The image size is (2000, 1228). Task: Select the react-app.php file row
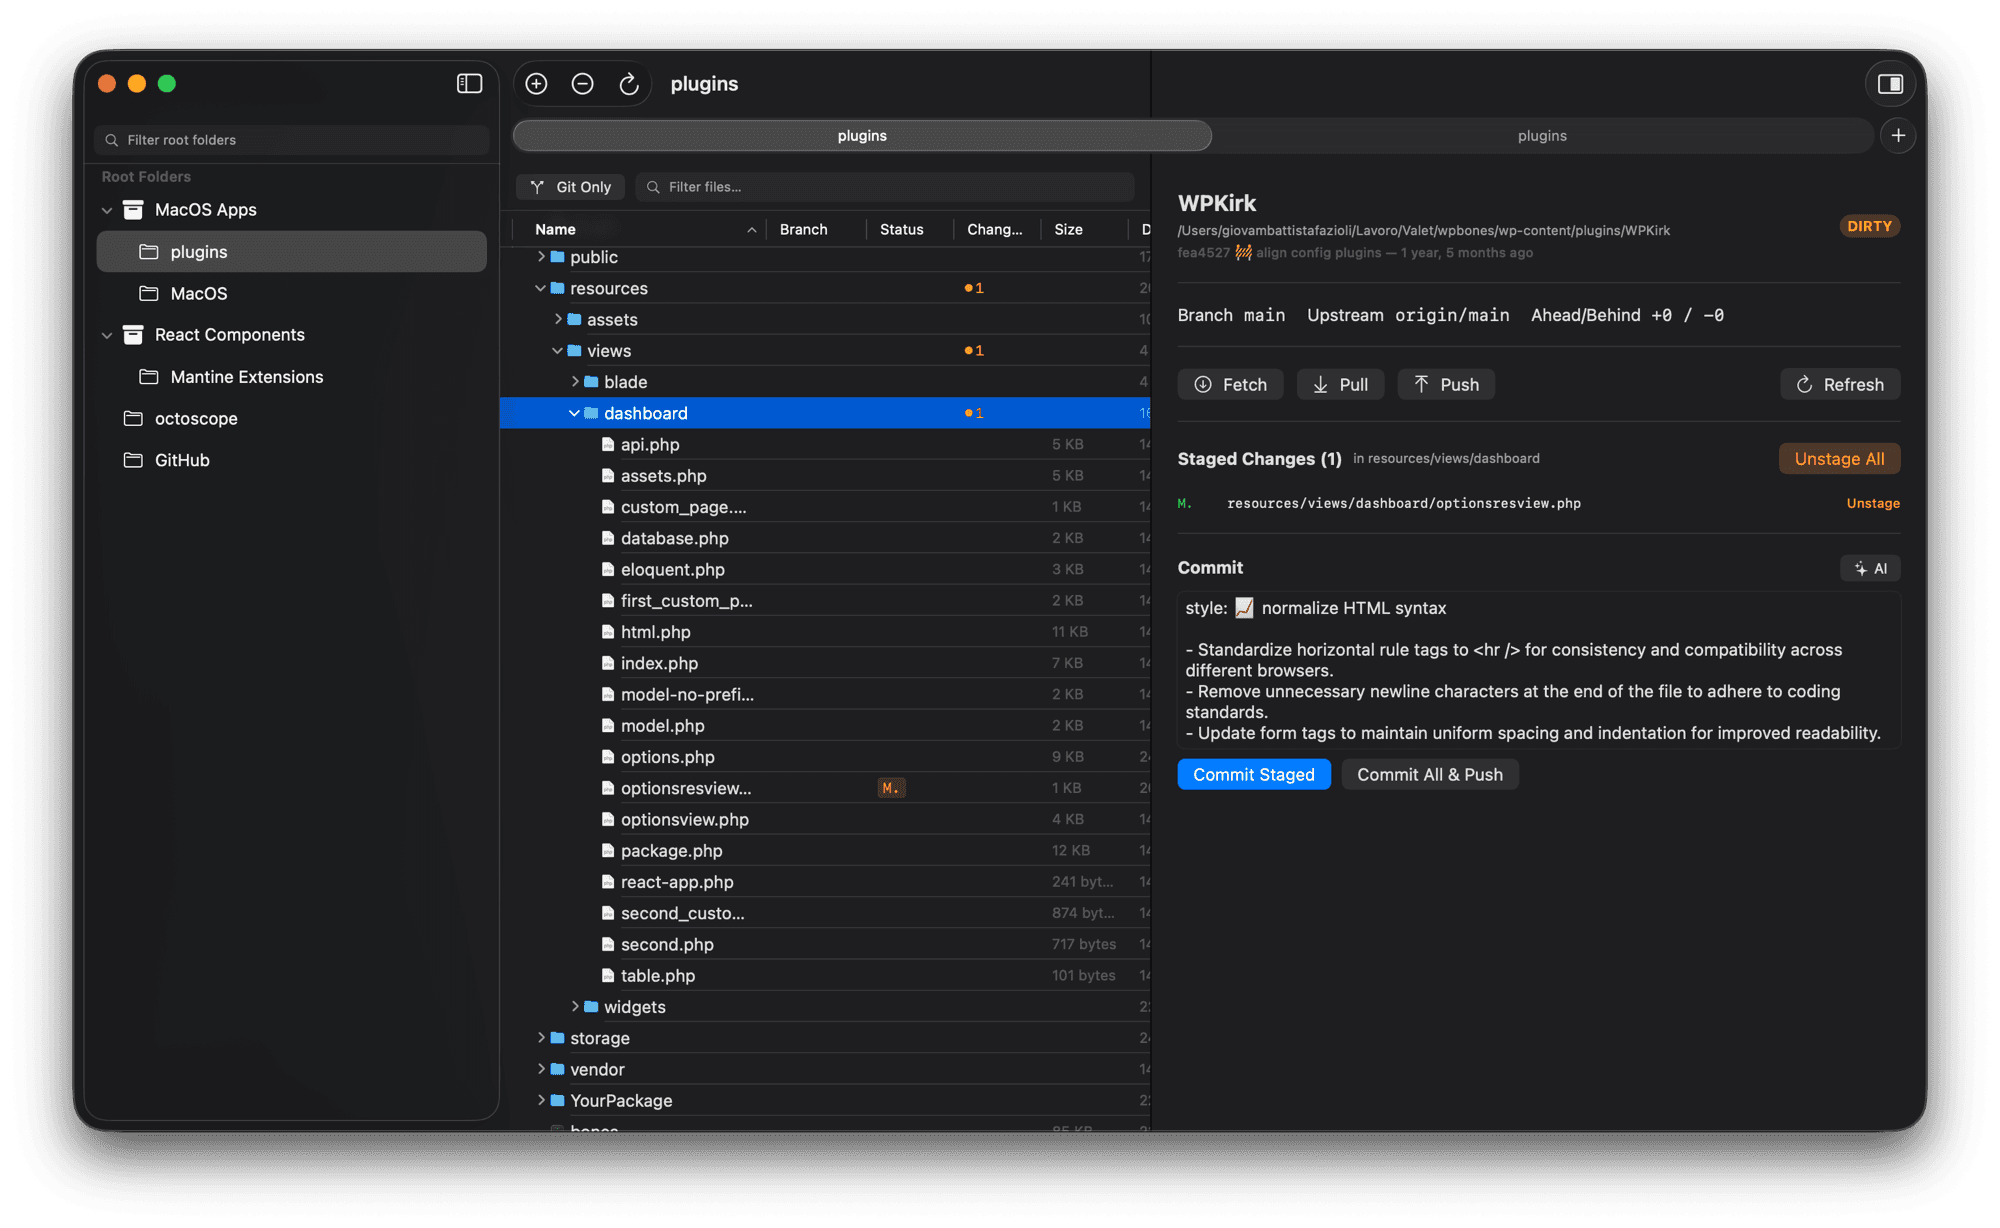[x=825, y=882]
